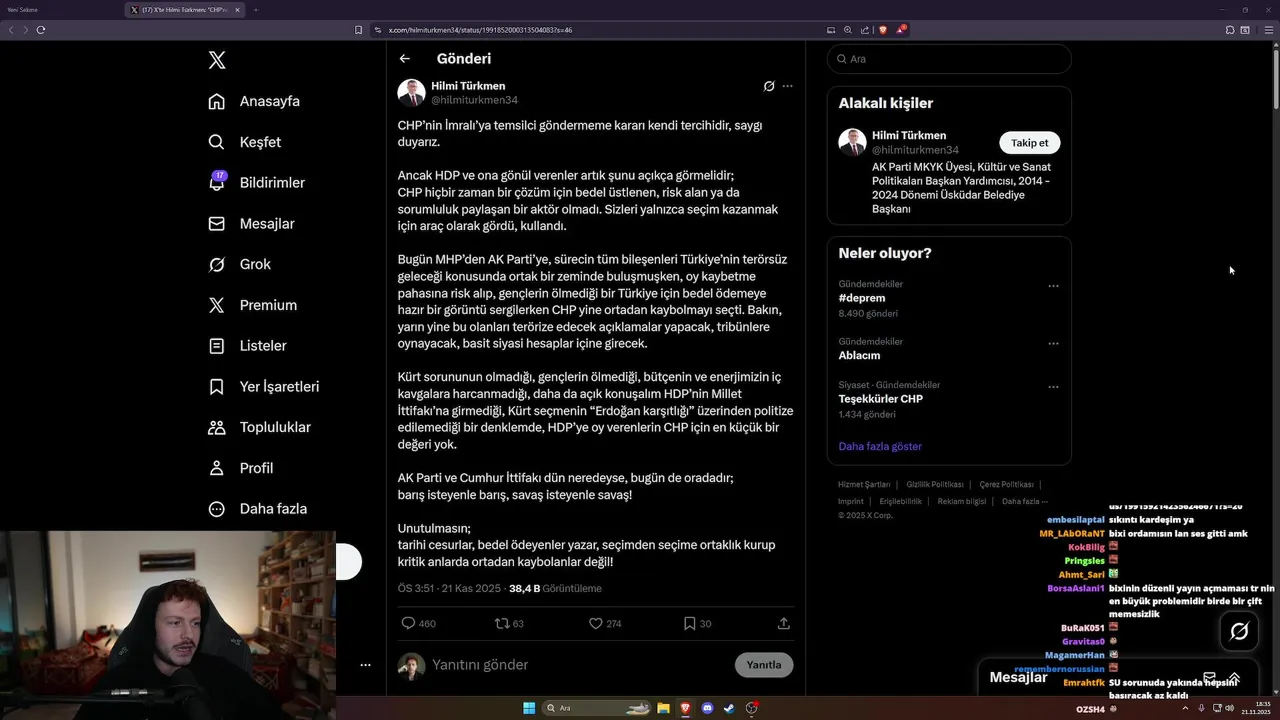Click the Yanıtla button
The height and width of the screenshot is (720, 1280).
(x=764, y=665)
